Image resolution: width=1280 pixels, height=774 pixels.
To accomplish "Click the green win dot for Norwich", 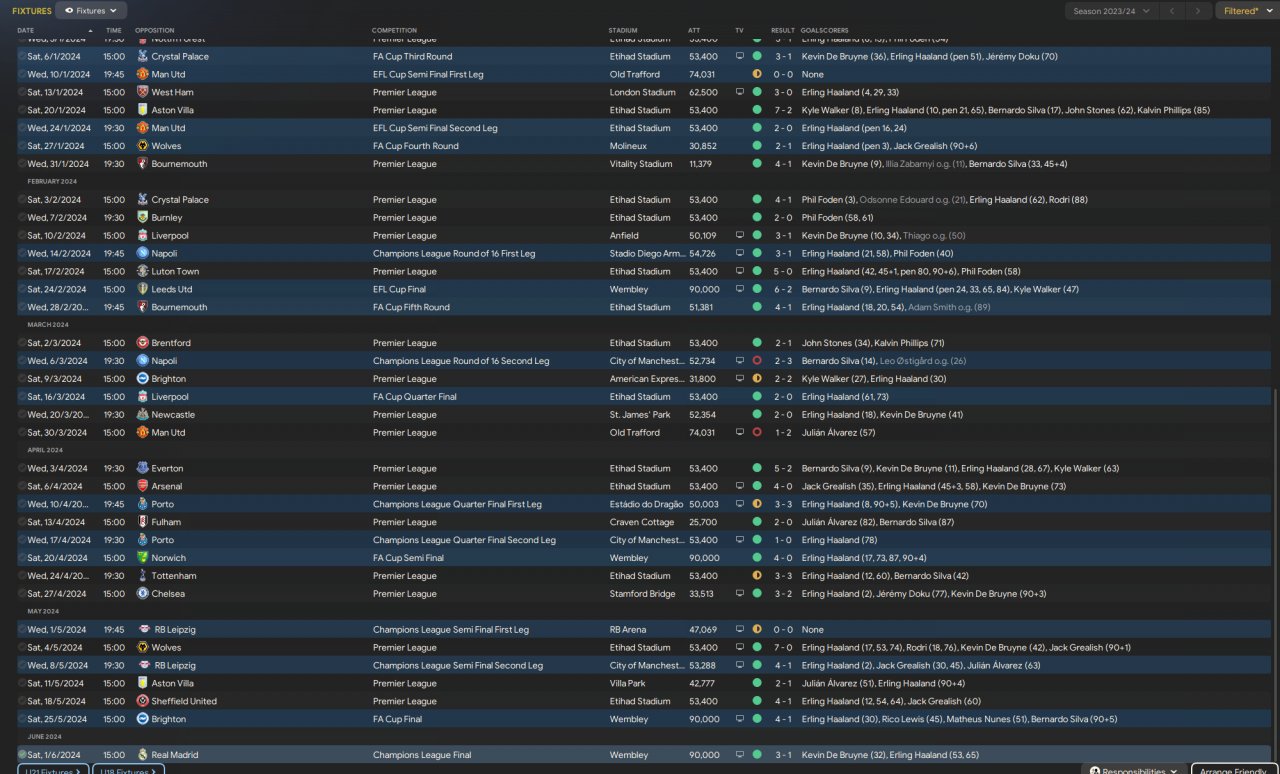I will pyautogui.click(x=757, y=558).
